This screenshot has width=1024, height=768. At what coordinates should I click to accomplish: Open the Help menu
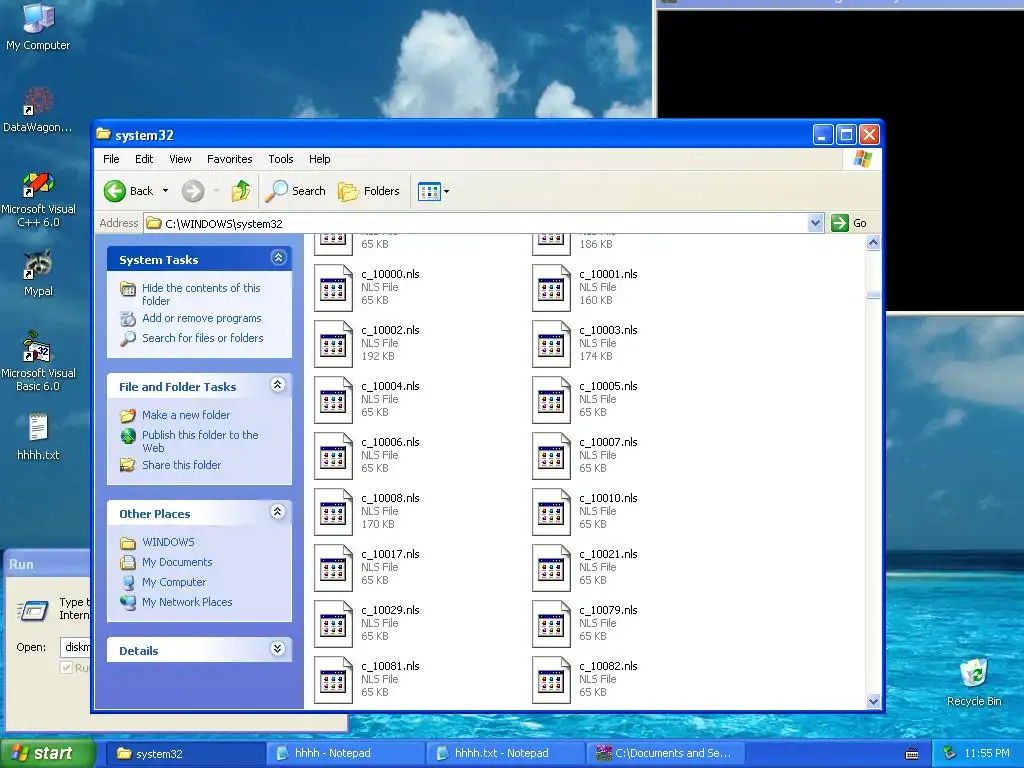pyautogui.click(x=319, y=159)
